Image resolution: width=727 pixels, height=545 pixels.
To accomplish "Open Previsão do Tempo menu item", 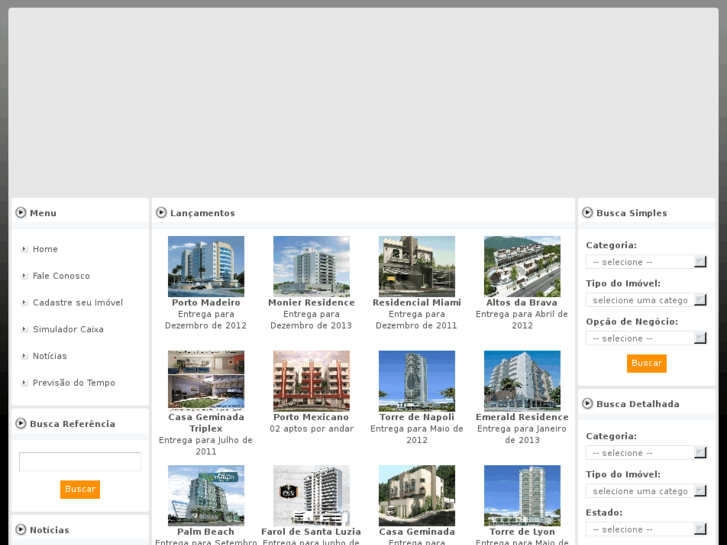I will coord(74,383).
